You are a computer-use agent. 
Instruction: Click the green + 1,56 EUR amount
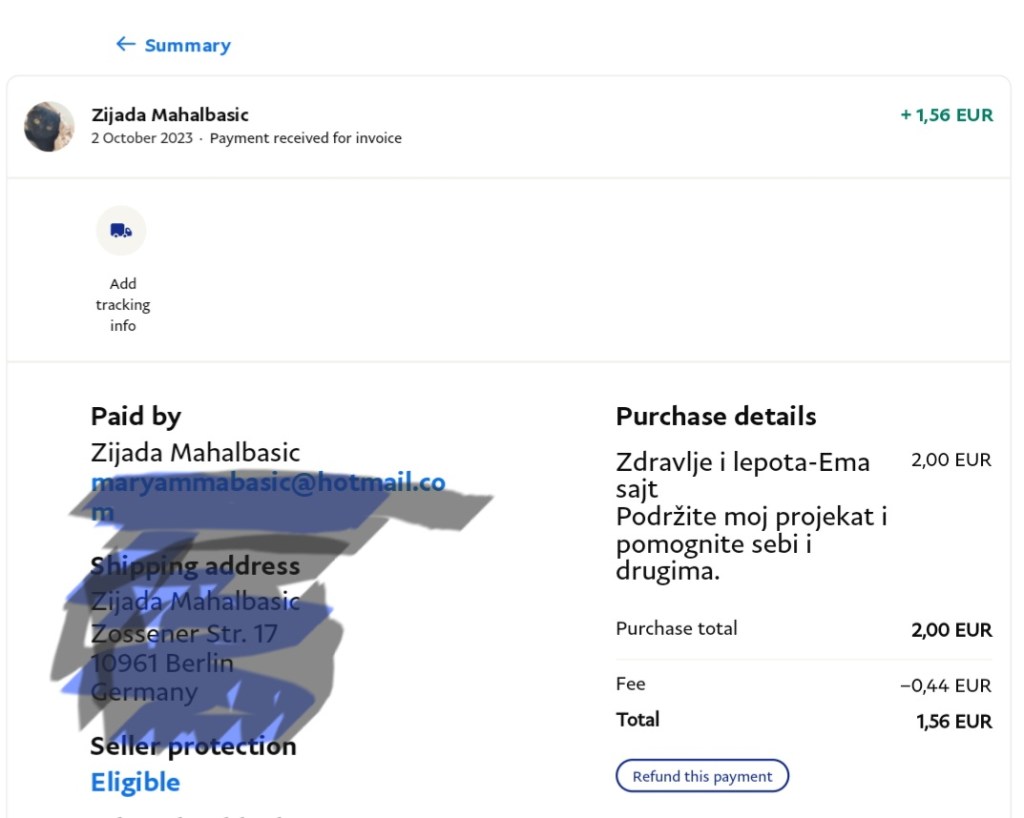946,115
